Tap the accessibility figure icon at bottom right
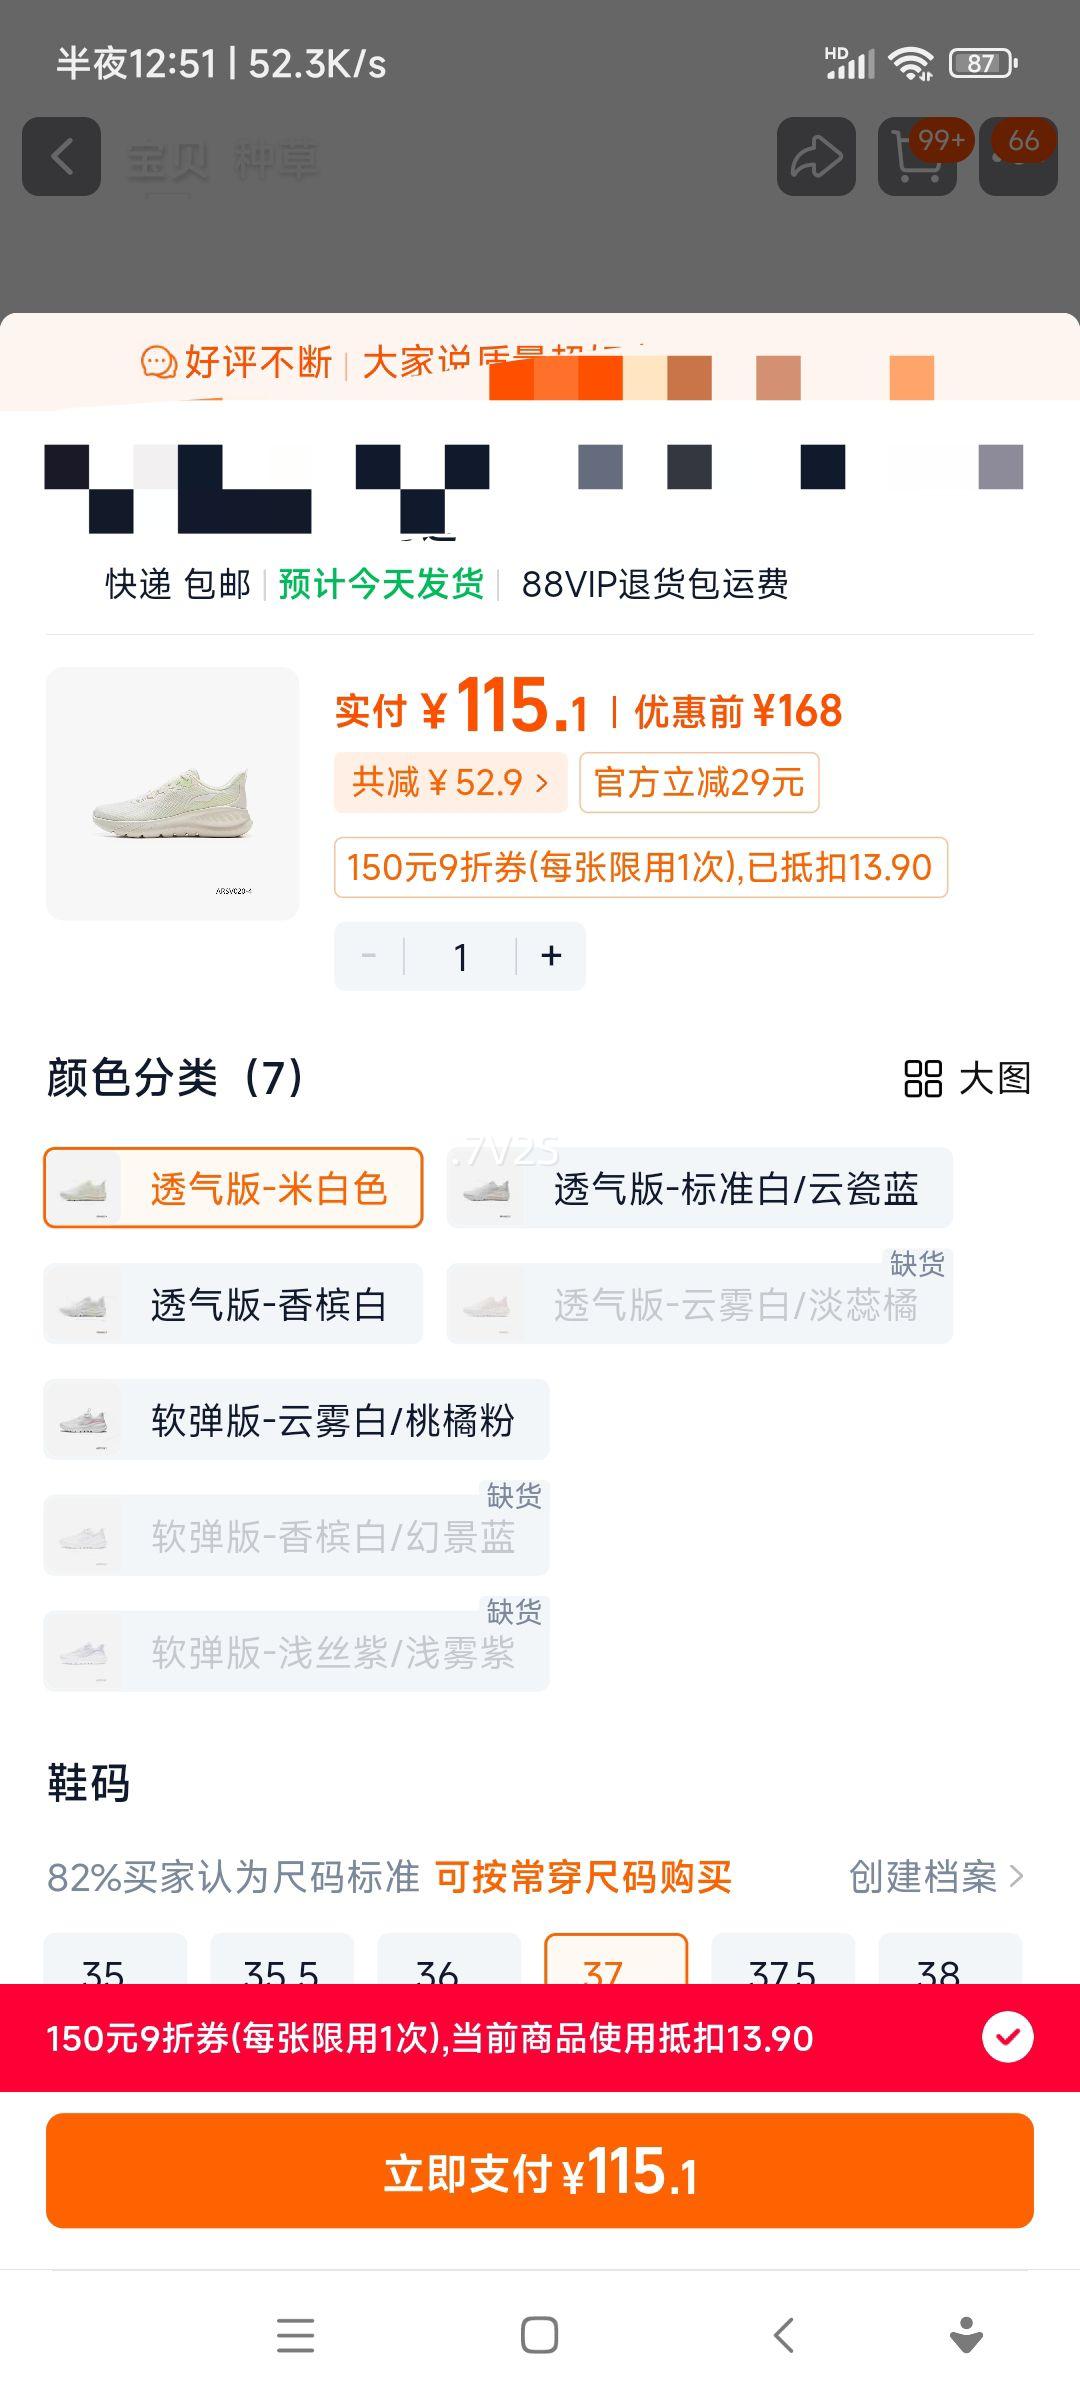The image size is (1080, 2400). tap(966, 2335)
